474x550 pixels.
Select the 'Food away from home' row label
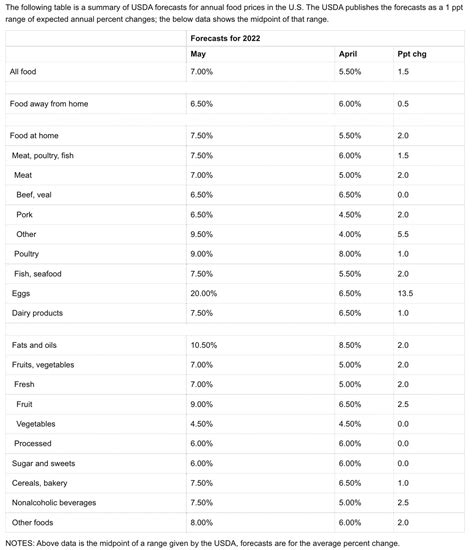49,104
